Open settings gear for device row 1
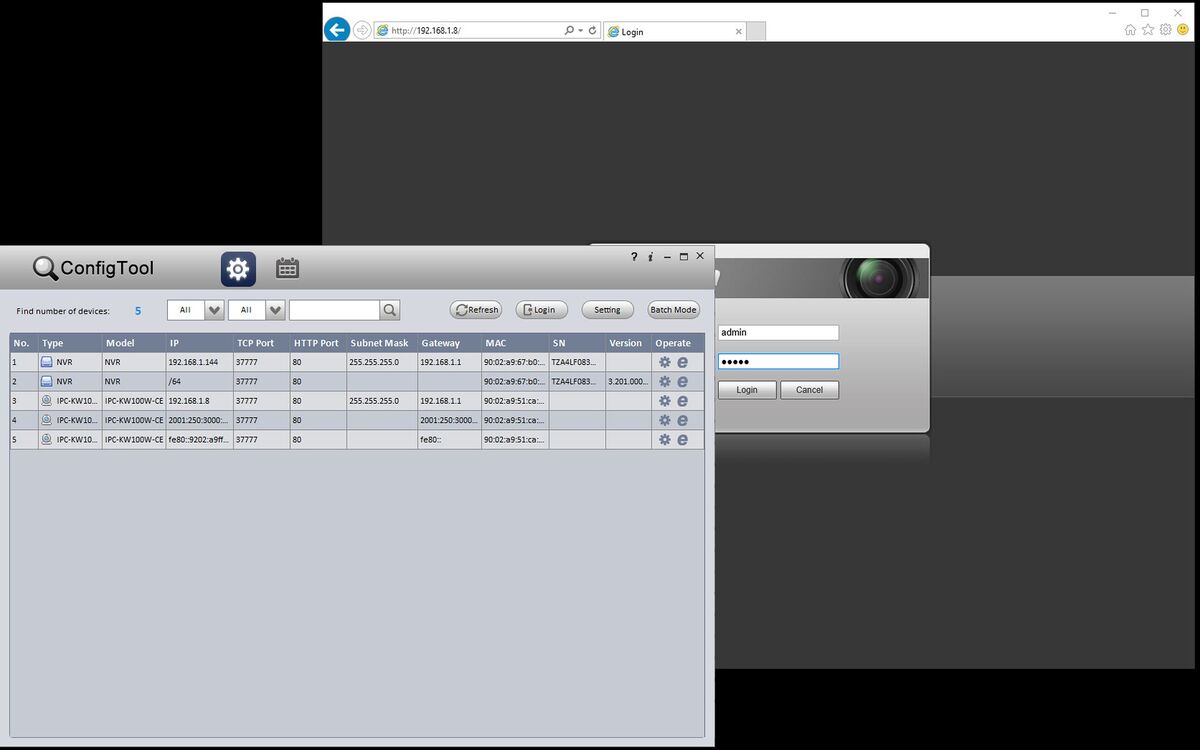The width and height of the screenshot is (1200, 750). [x=664, y=362]
